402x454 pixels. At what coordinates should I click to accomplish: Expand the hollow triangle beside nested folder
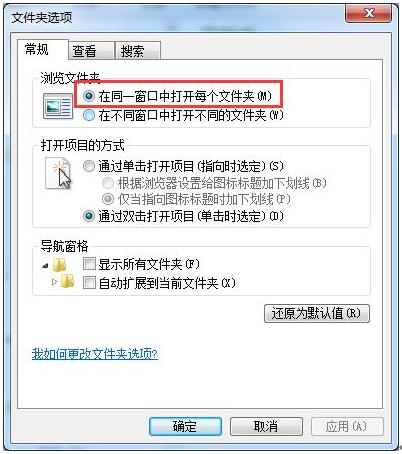coord(54,282)
